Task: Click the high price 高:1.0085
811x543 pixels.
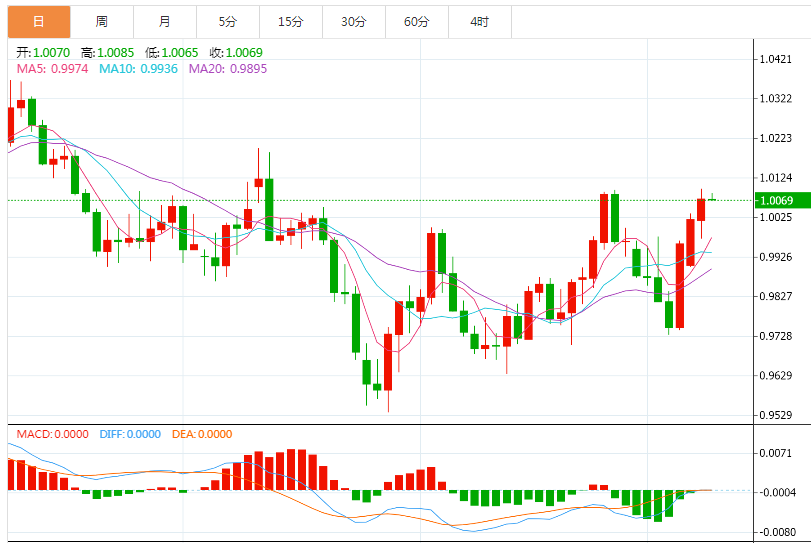Action: 107,53
